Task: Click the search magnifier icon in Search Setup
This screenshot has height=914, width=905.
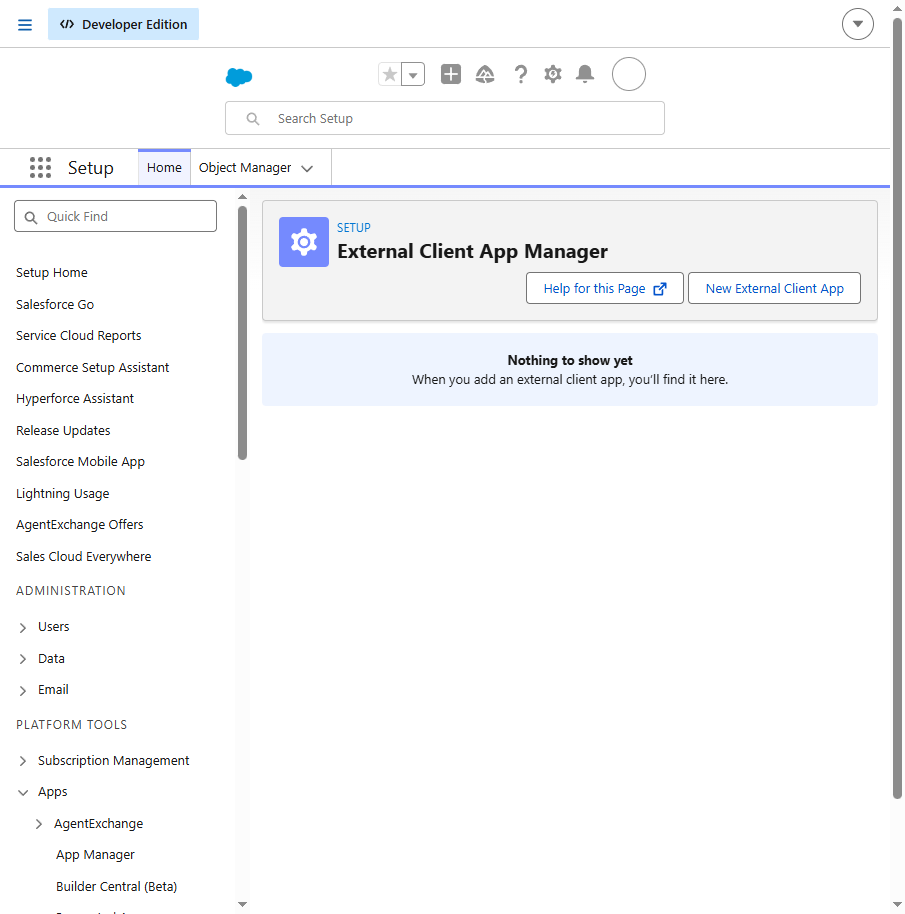Action: [x=252, y=119]
